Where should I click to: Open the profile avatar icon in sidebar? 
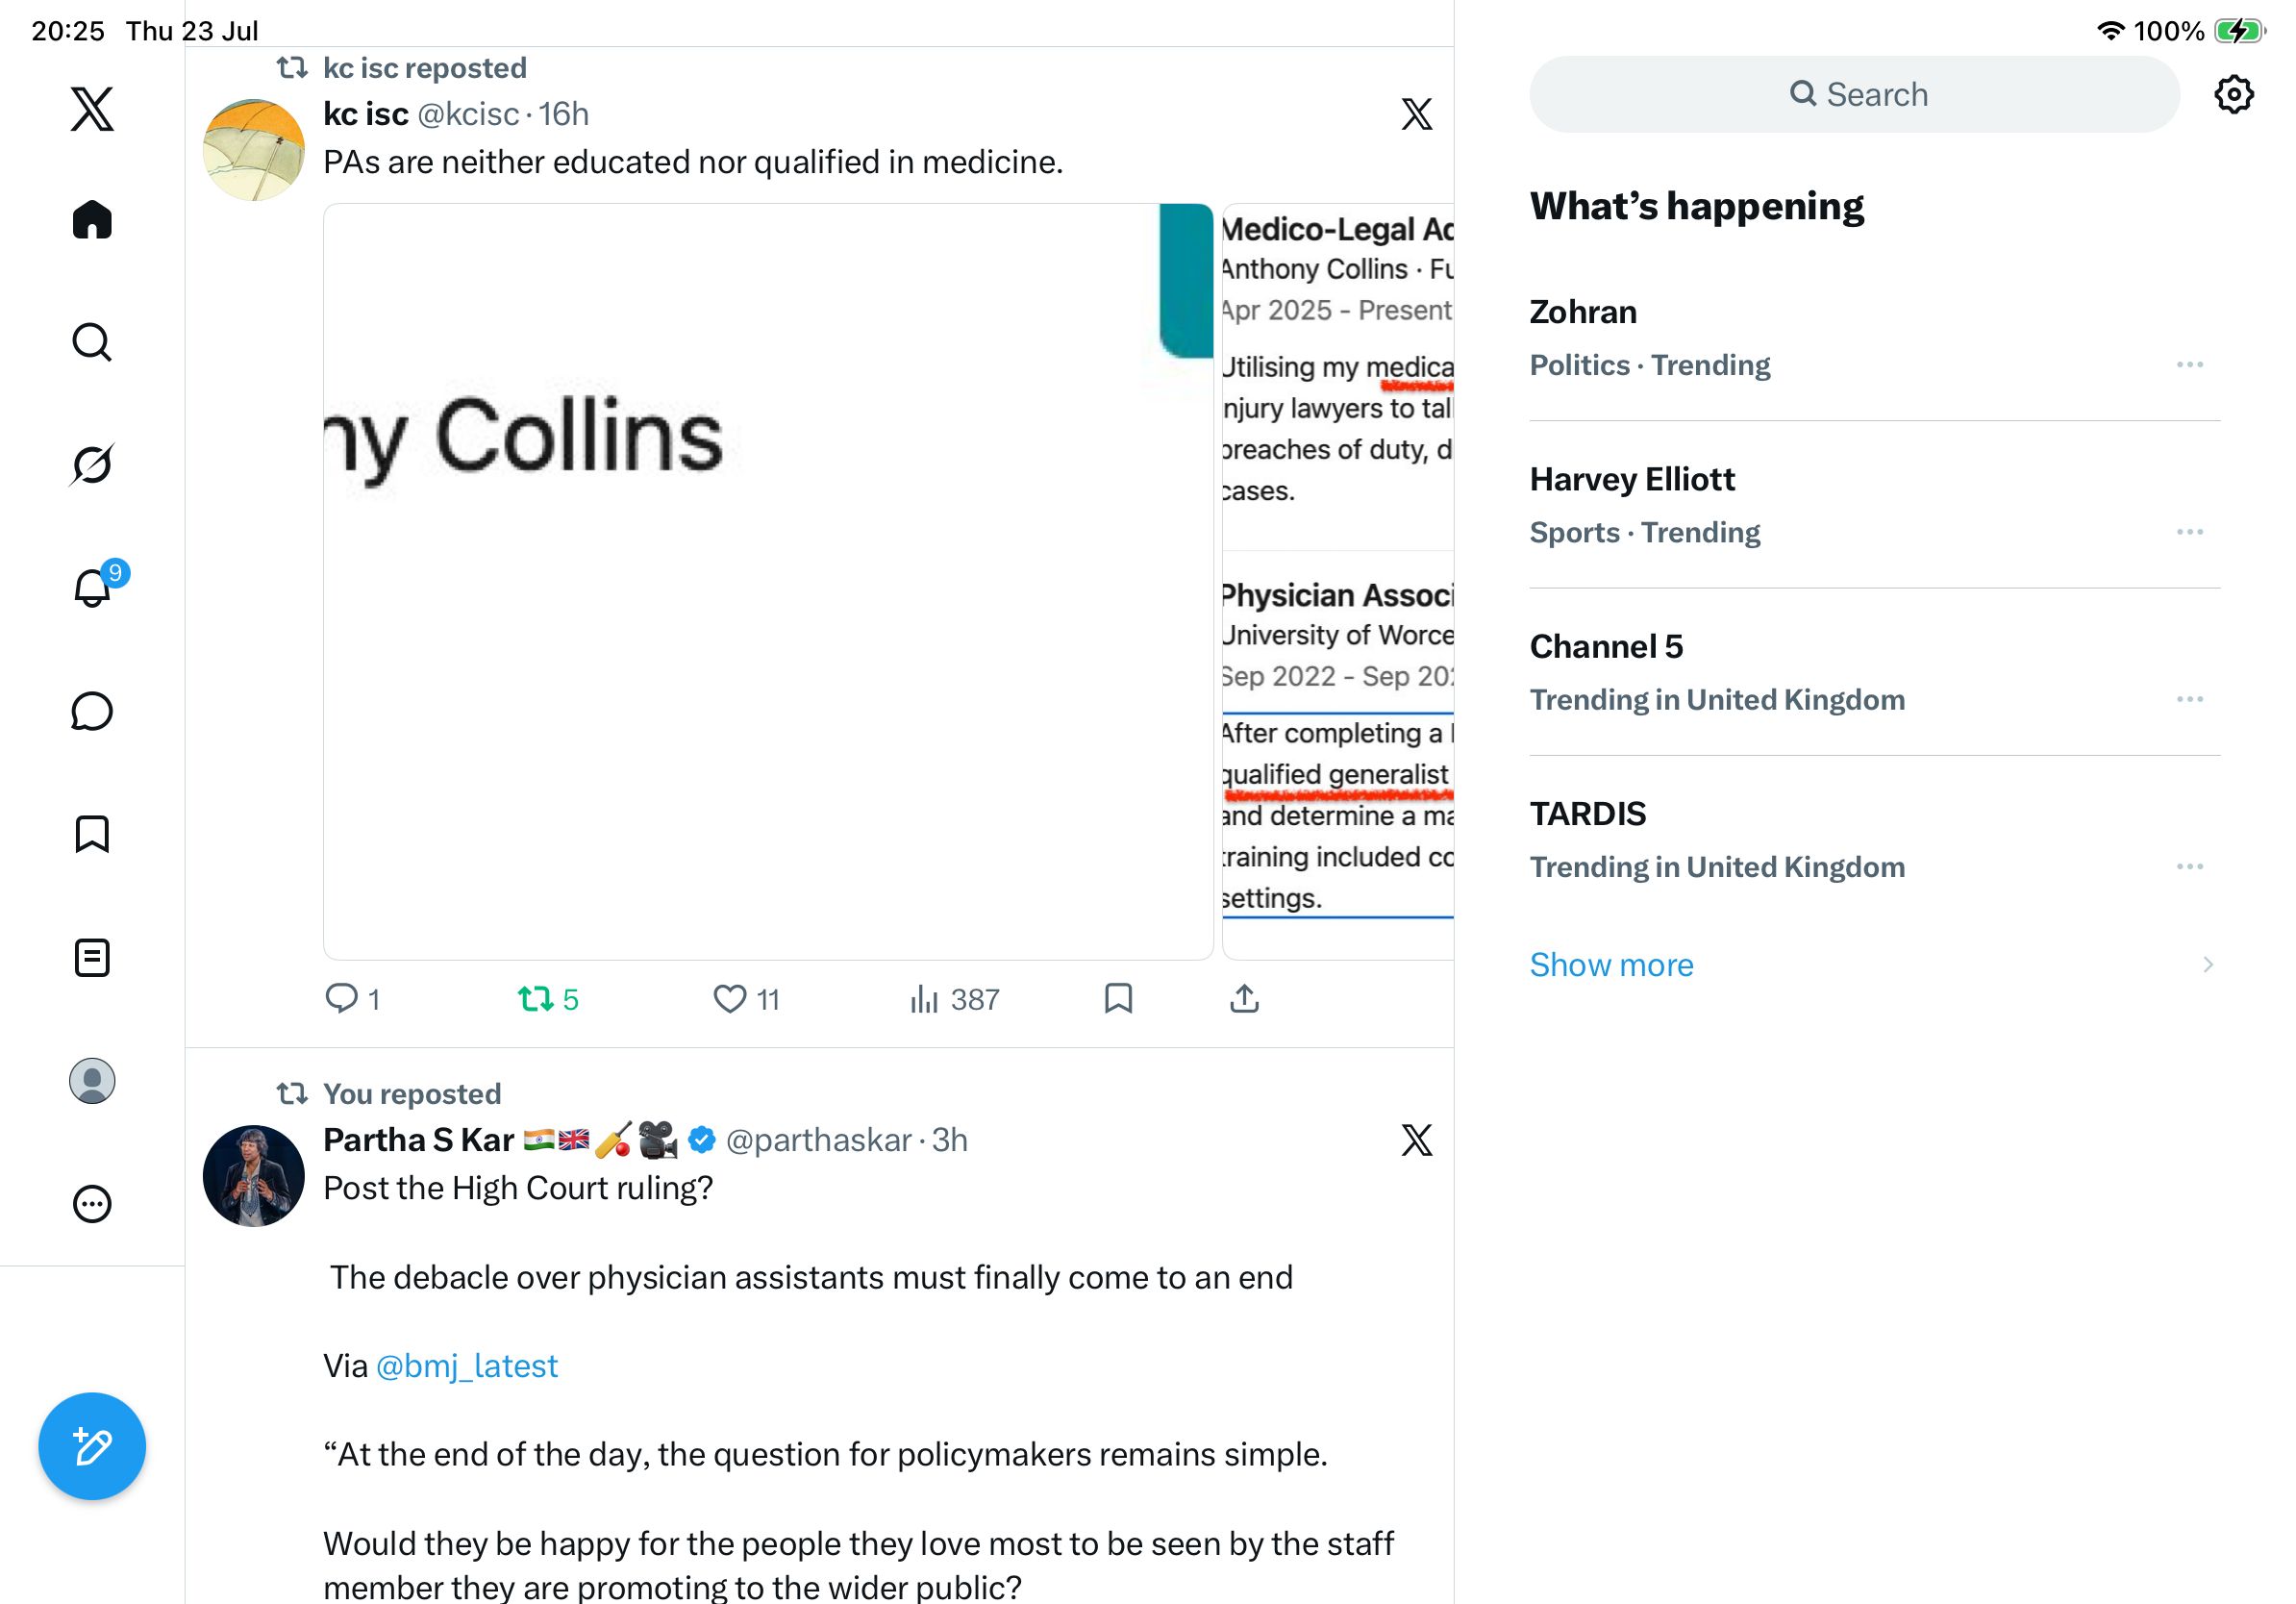click(92, 1081)
